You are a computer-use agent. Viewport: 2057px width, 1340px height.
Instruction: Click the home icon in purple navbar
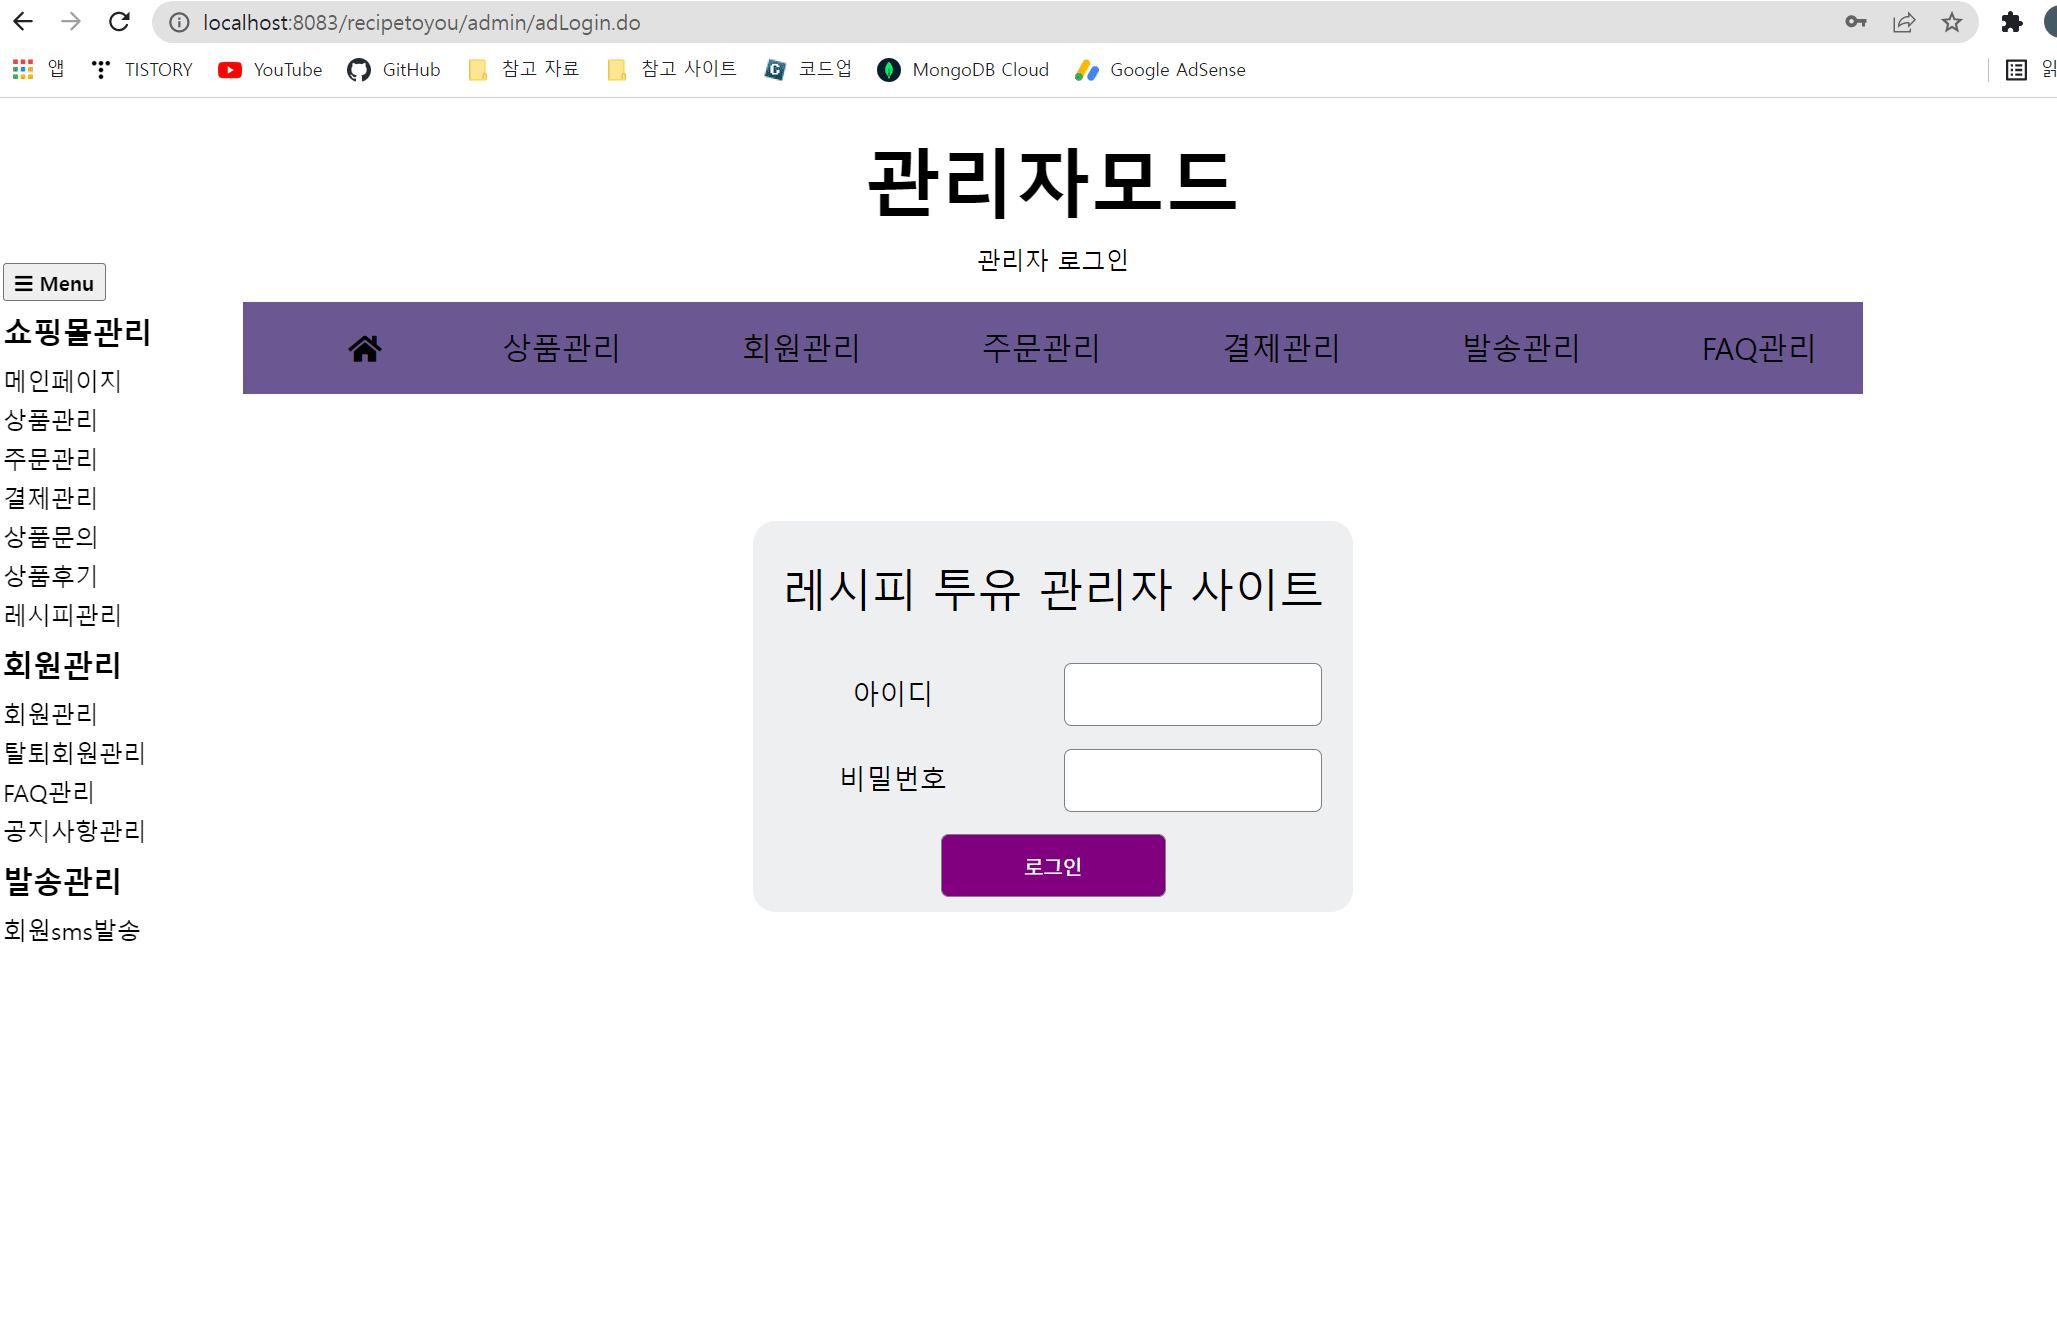(365, 348)
